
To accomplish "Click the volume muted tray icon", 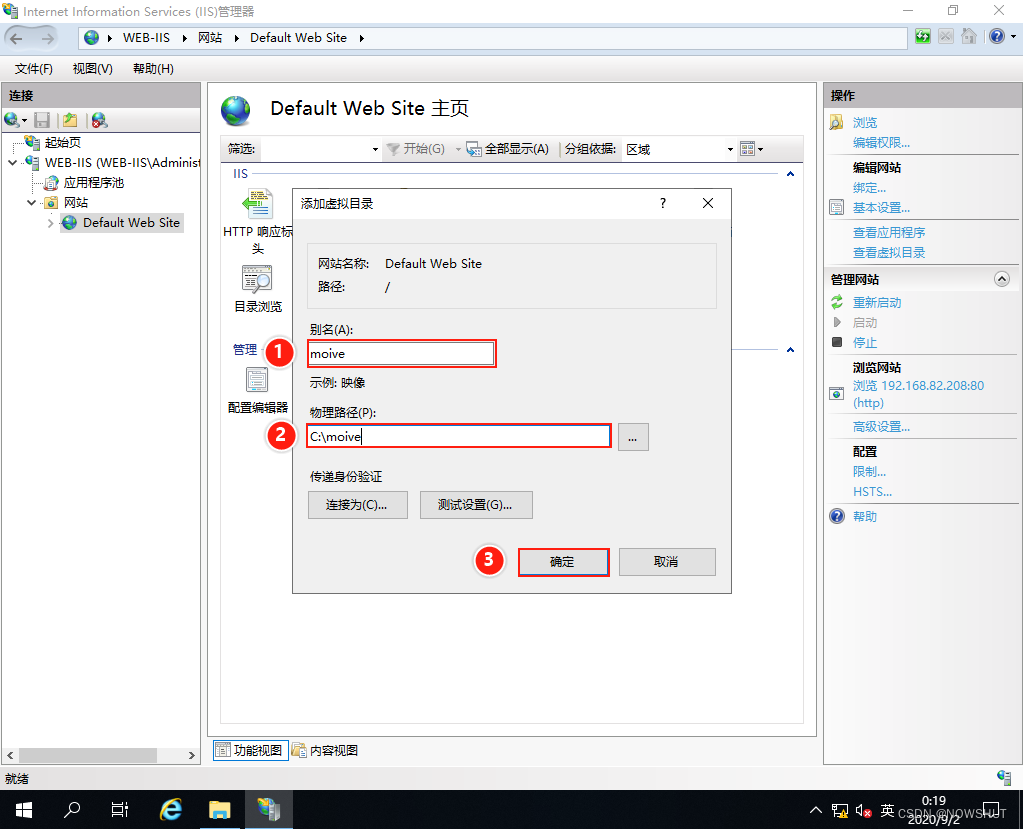I will [863, 811].
